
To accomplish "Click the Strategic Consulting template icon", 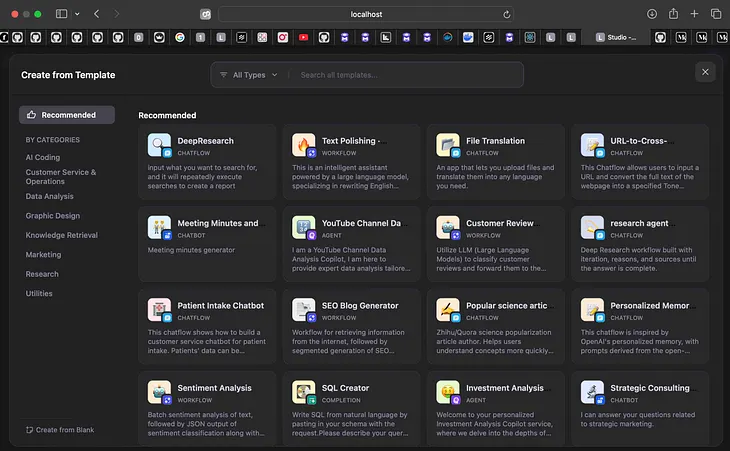I will pos(592,392).
